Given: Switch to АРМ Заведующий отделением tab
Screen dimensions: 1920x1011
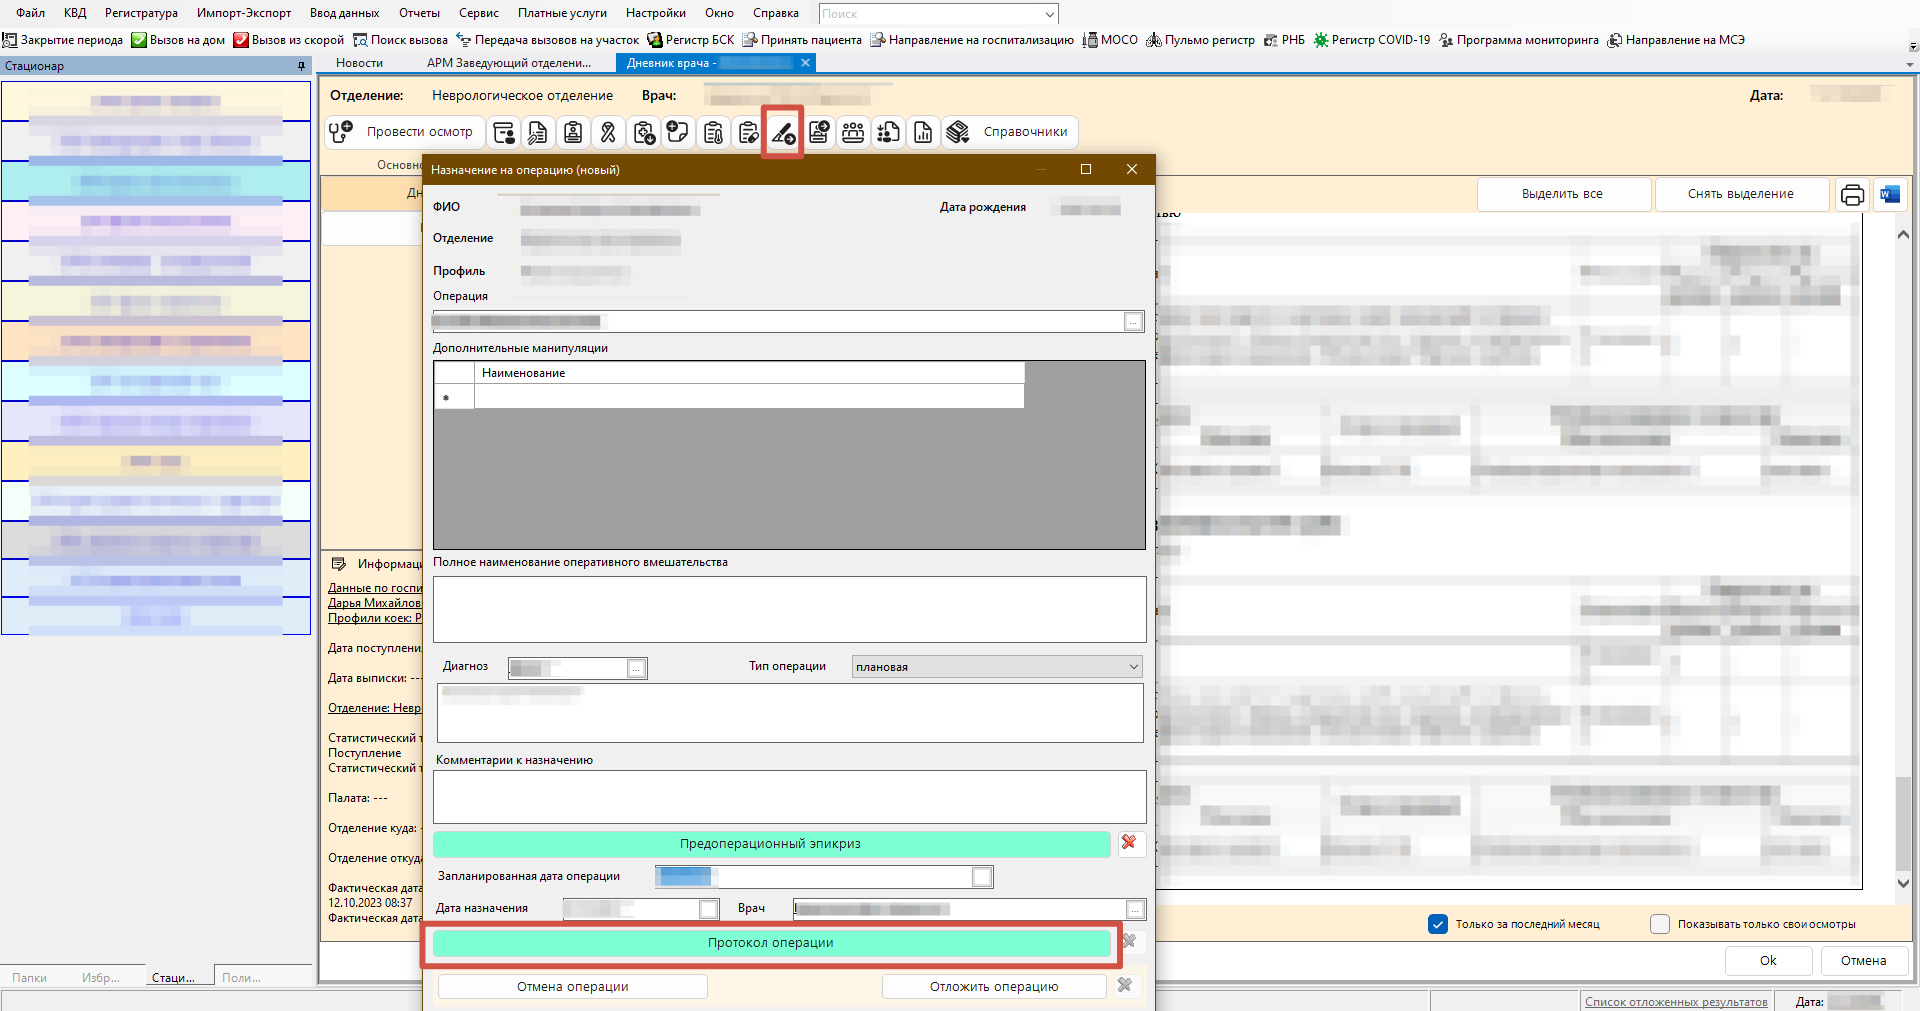Looking at the screenshot, I should point(509,63).
